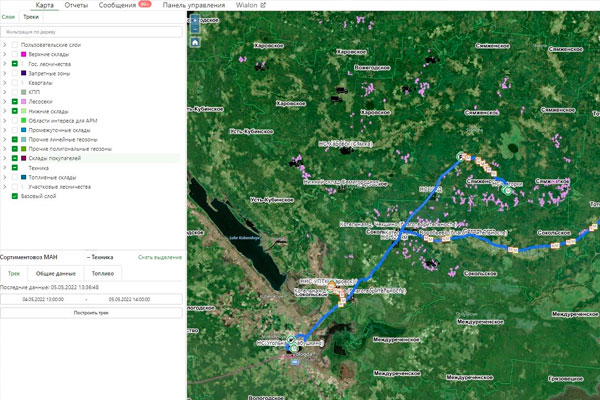Select the Трек tab
Screen dimensions: 600x400
click(14, 273)
